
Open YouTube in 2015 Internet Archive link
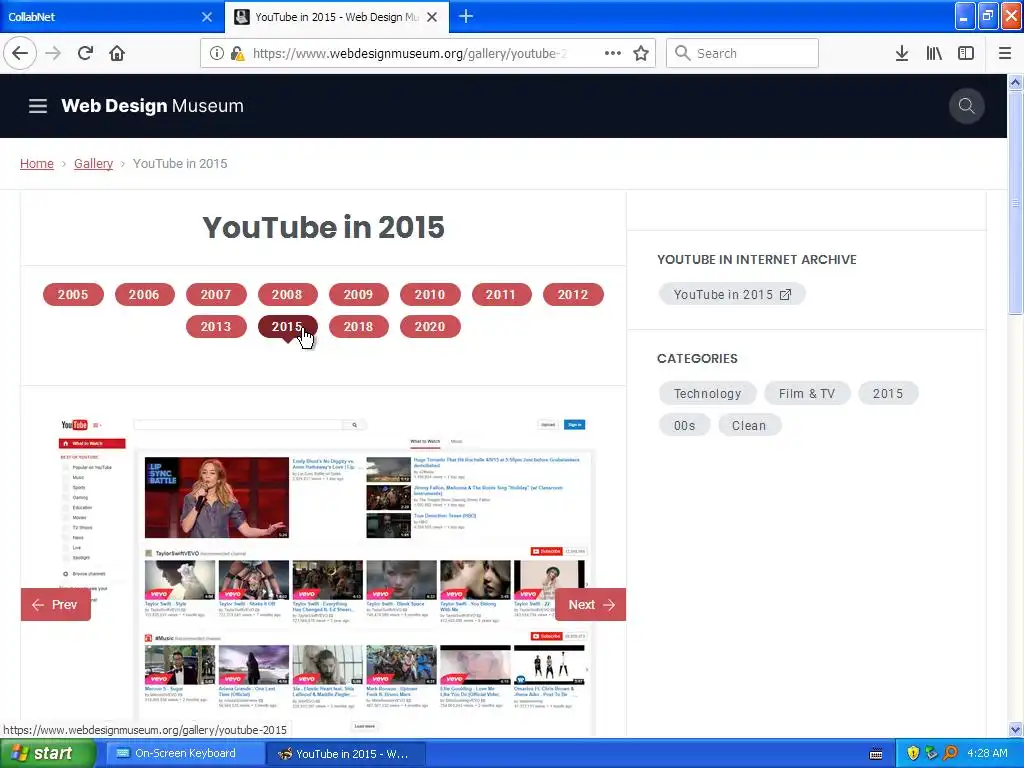point(732,295)
